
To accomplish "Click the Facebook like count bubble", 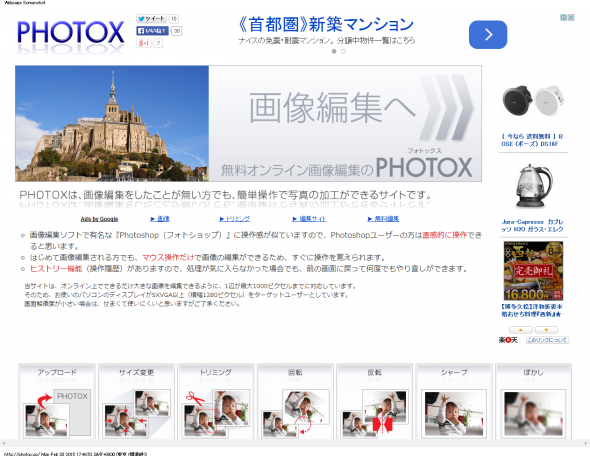I will click(x=176, y=31).
